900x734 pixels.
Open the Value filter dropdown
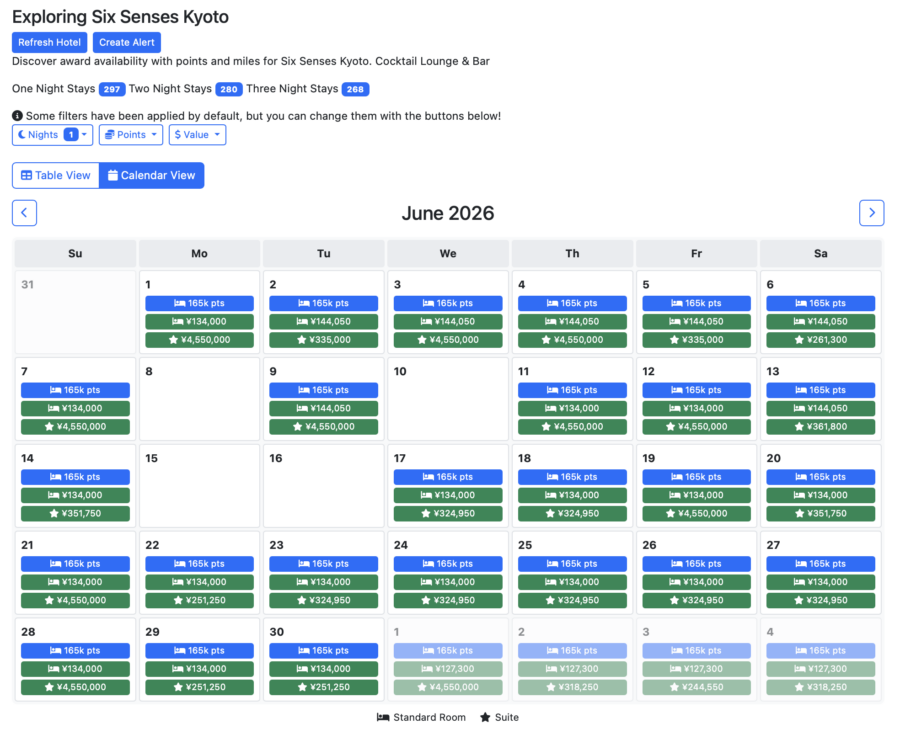pos(197,135)
